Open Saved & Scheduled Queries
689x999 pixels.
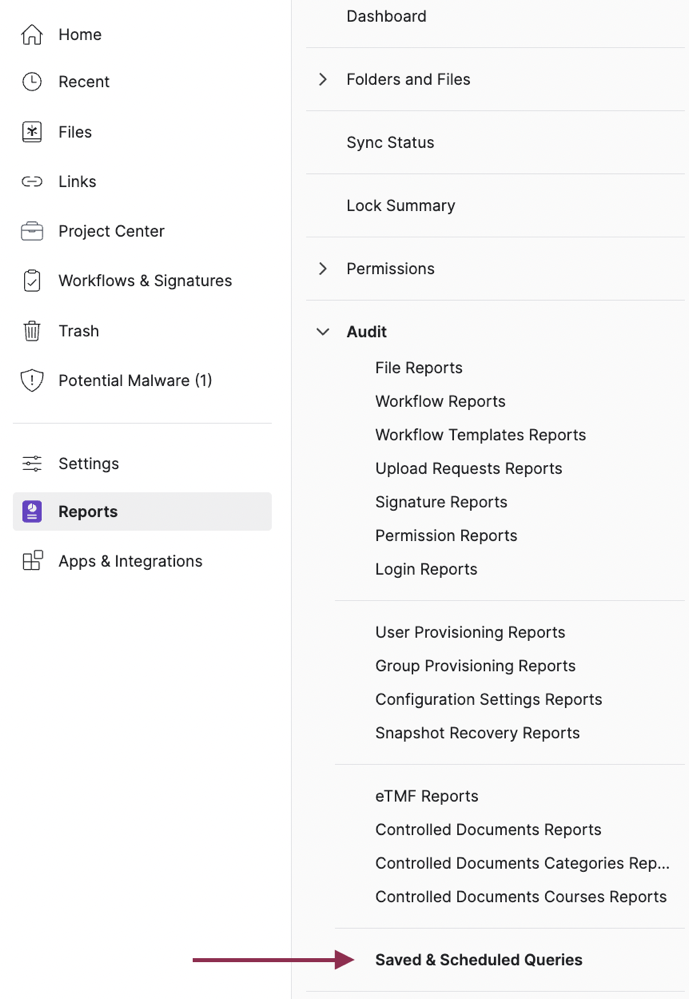(478, 960)
